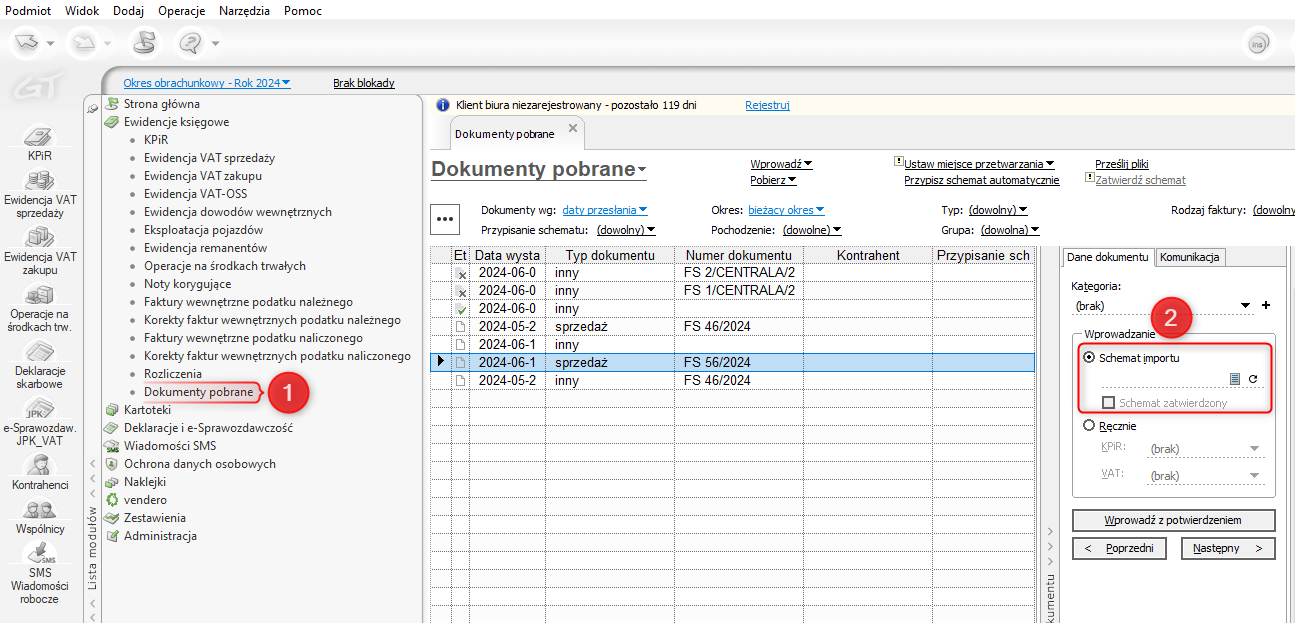Select the Schemat importu radio button
Viewport: 1295px width, 623px height.
coord(1090,357)
